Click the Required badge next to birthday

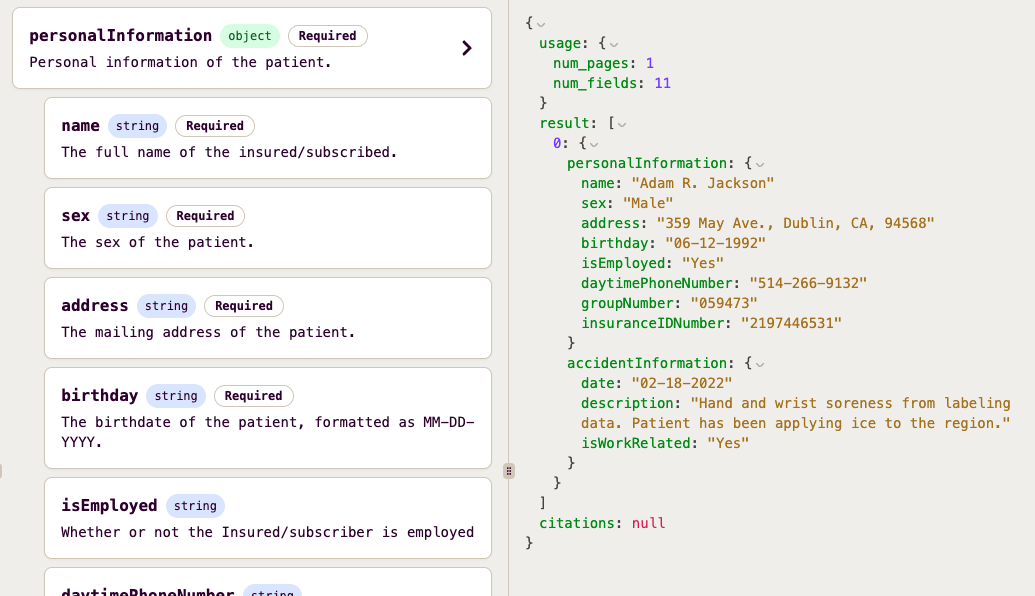click(x=253, y=395)
